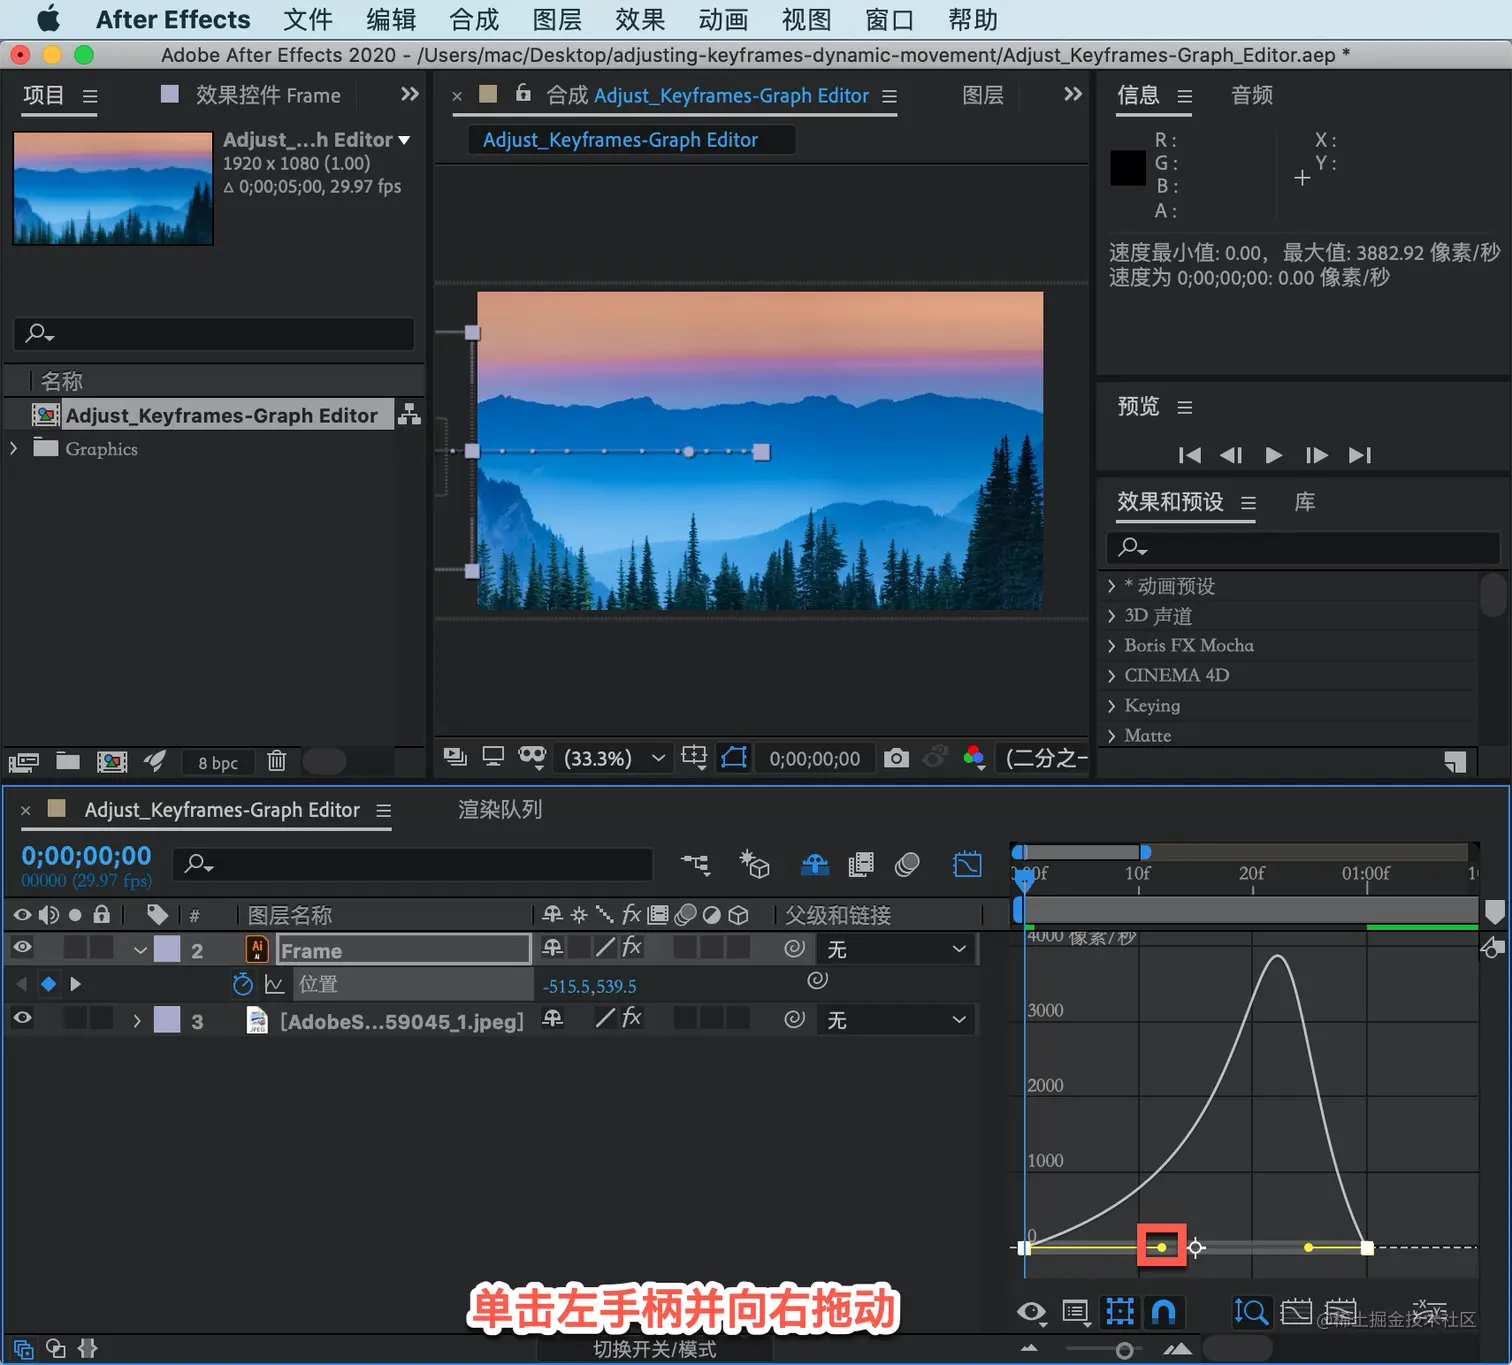
Task: Click the timeline zoom slider handle
Action: pyautogui.click(x=1124, y=1351)
